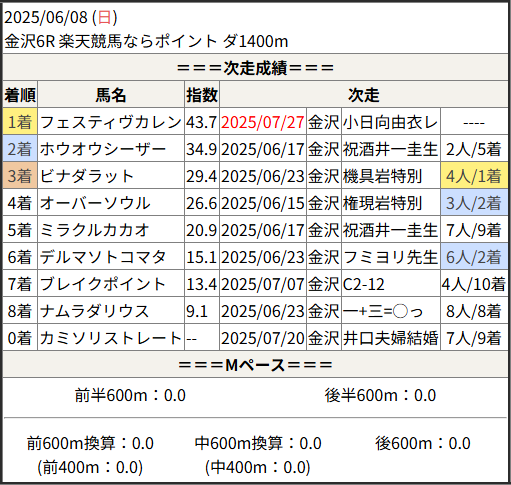Click the red date 2025/07/27

(x=263, y=122)
